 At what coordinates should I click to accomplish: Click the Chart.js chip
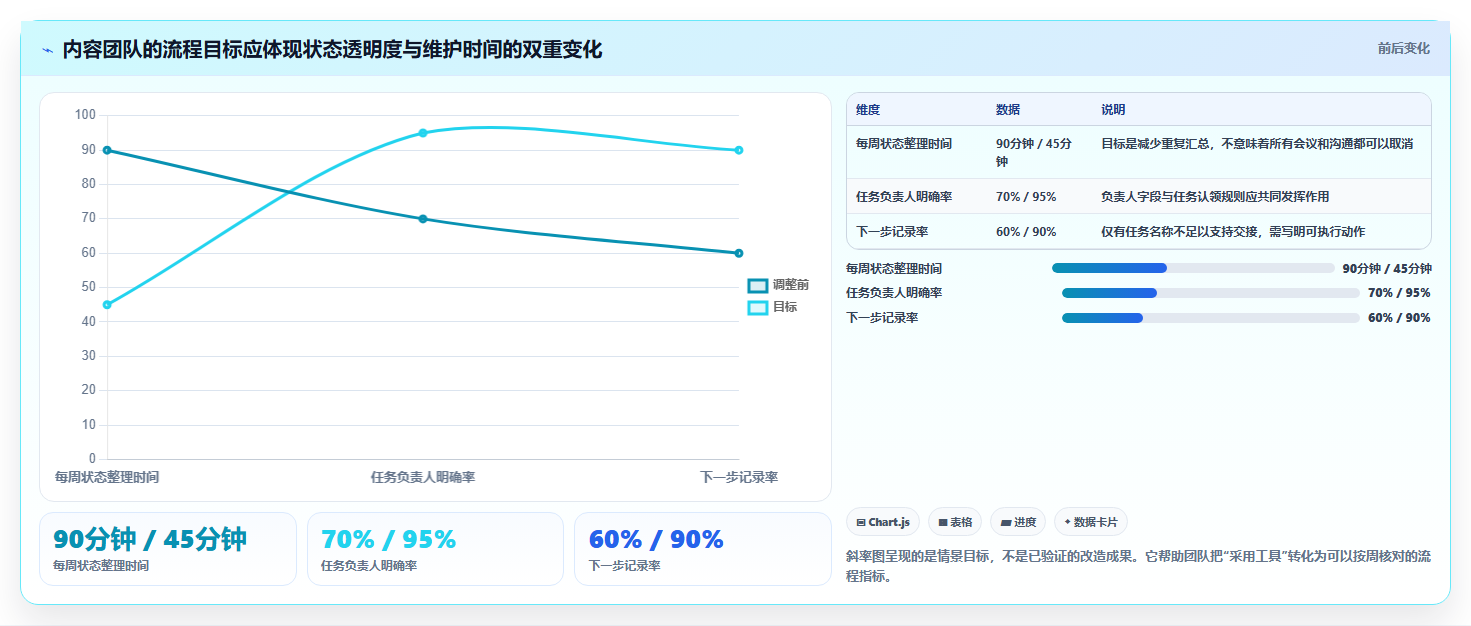[883, 522]
